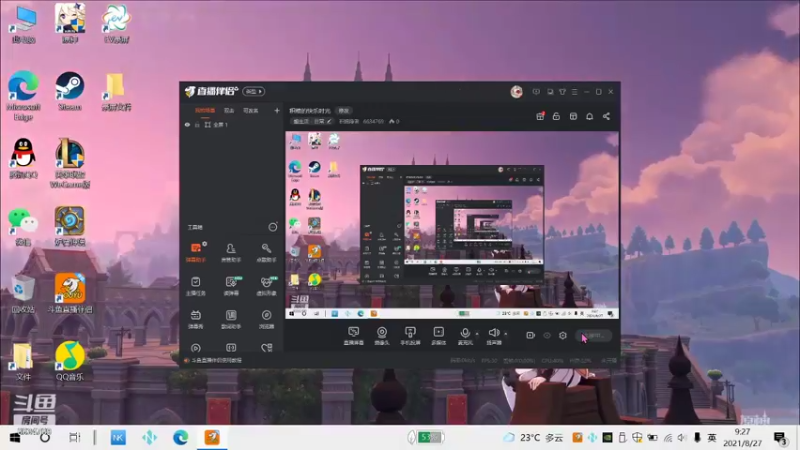
Task: Click the live preview area
Action: pos(452,225)
